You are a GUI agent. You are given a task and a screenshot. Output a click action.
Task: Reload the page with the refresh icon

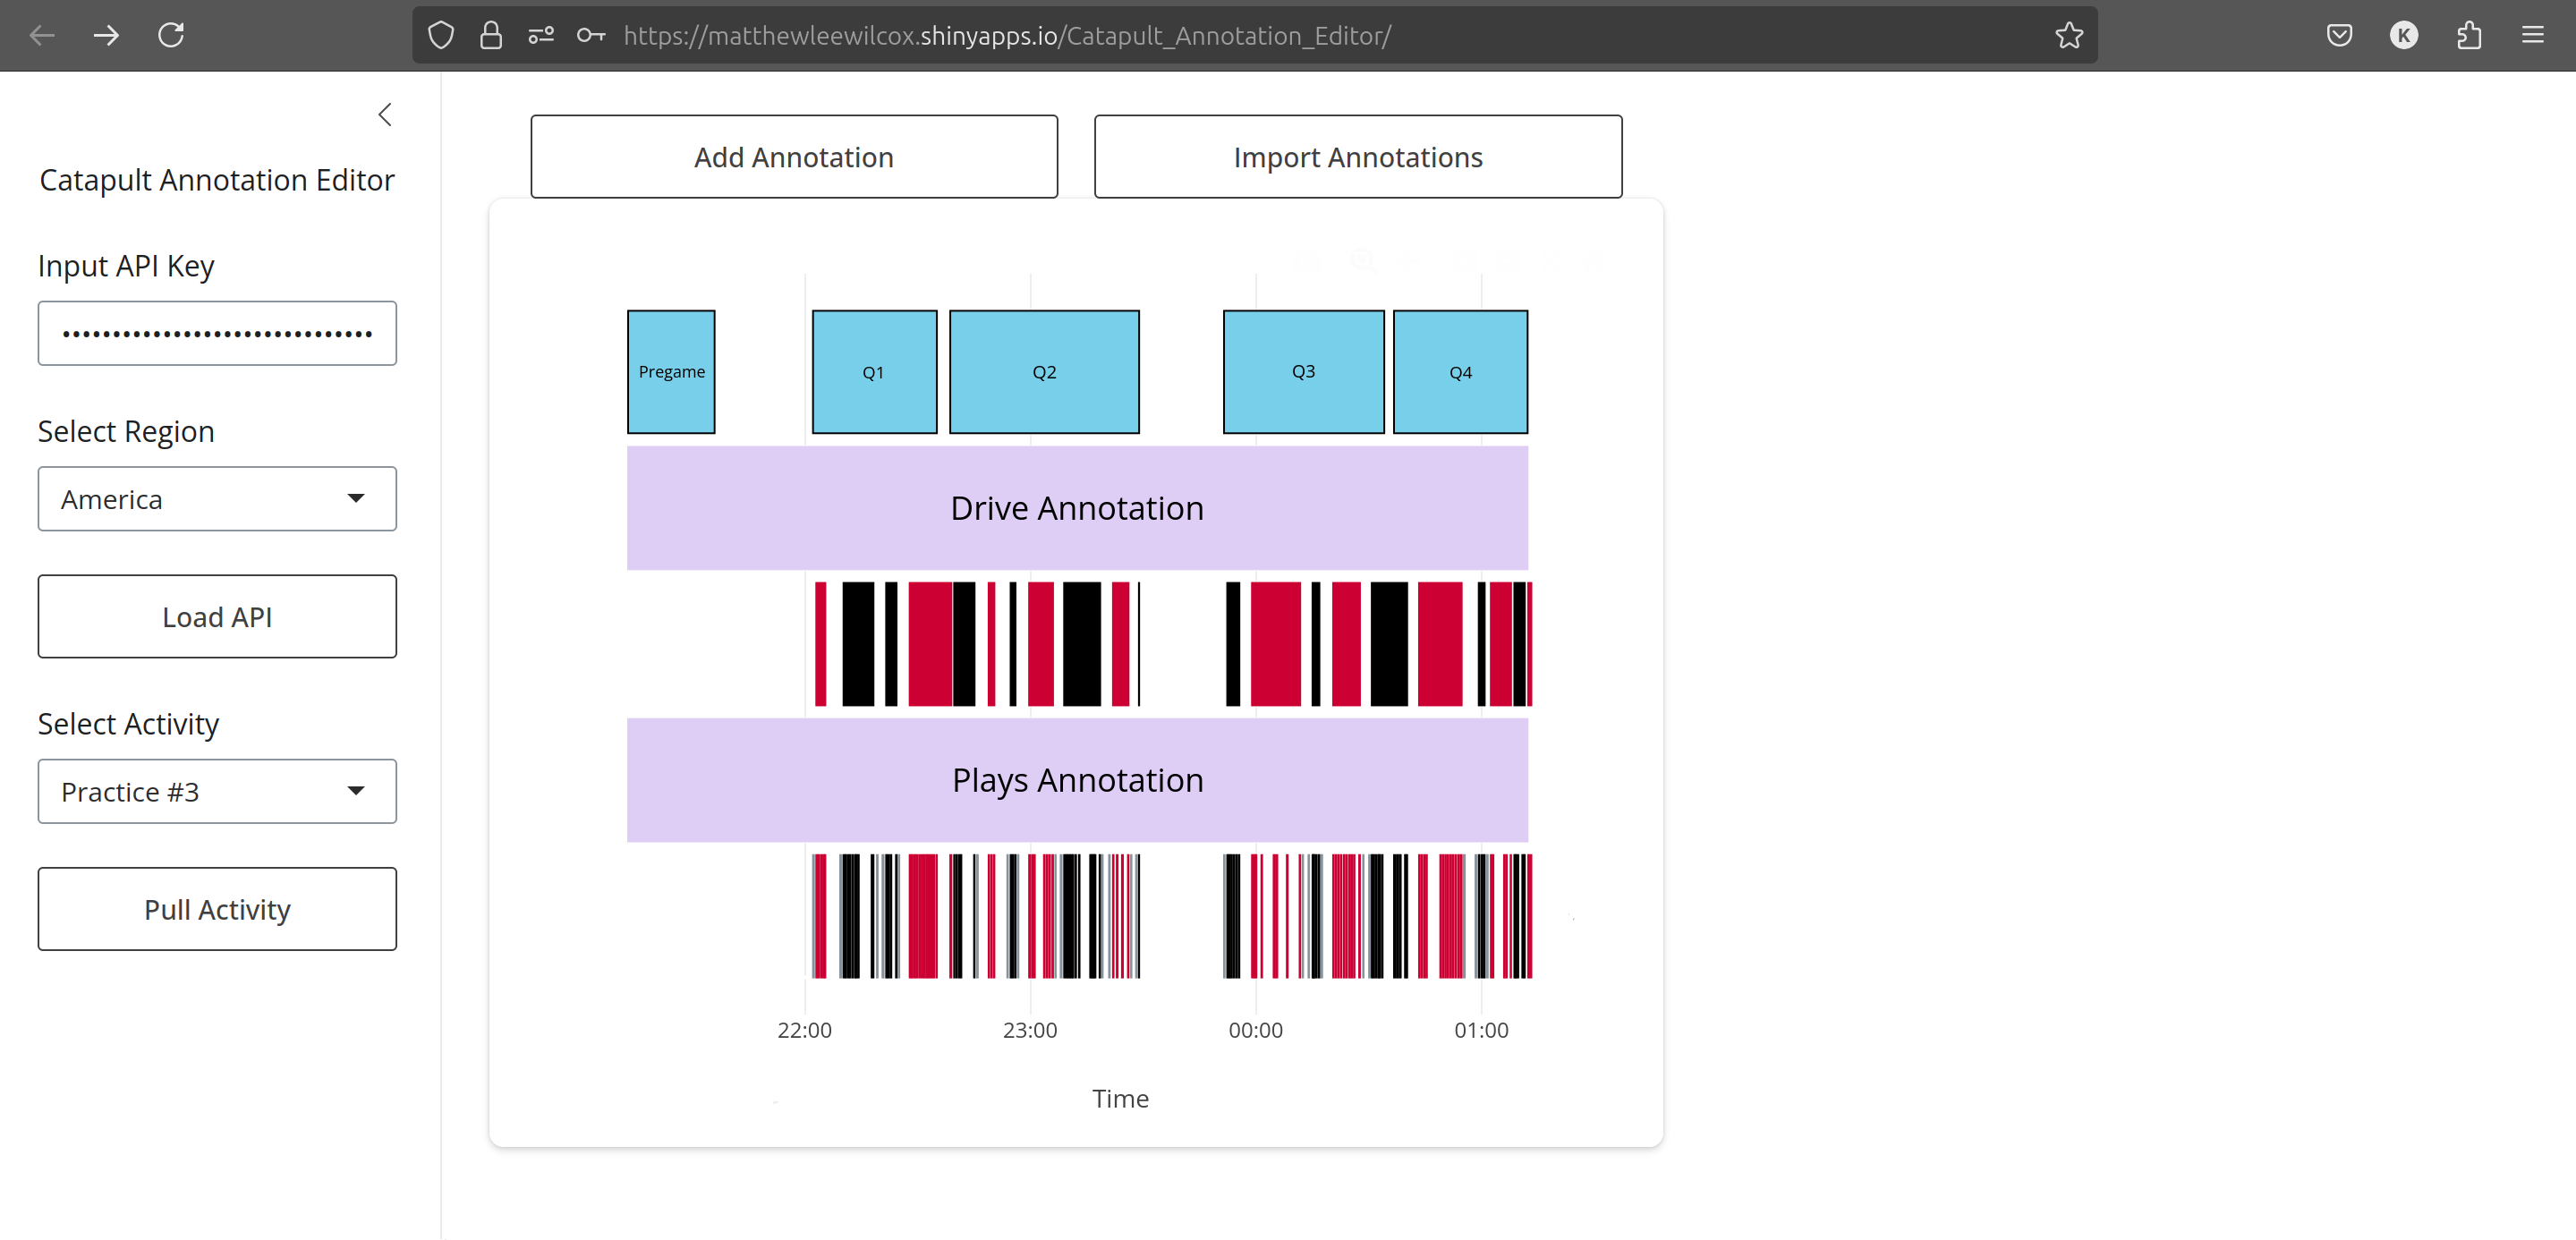(x=171, y=35)
